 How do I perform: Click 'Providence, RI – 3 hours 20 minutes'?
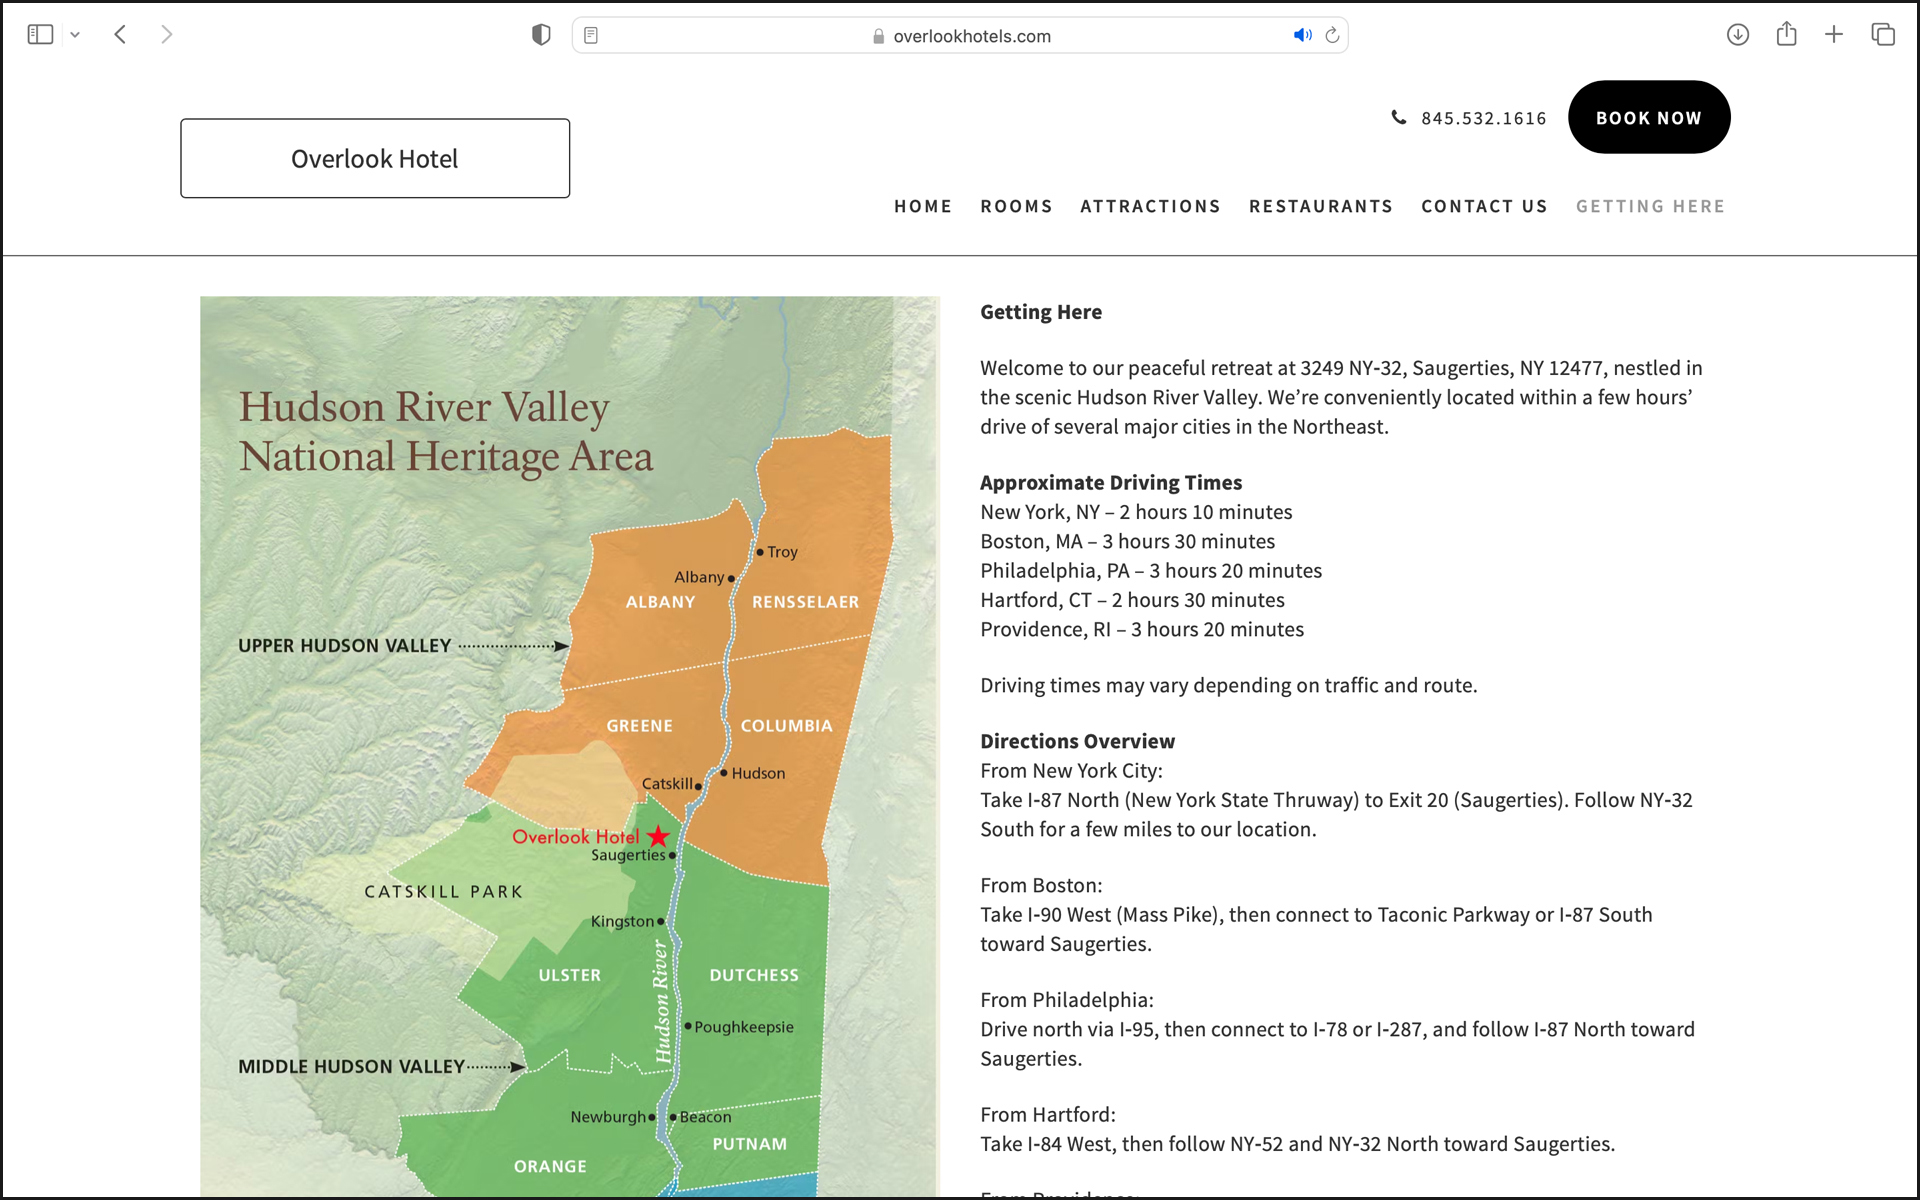1142,629
